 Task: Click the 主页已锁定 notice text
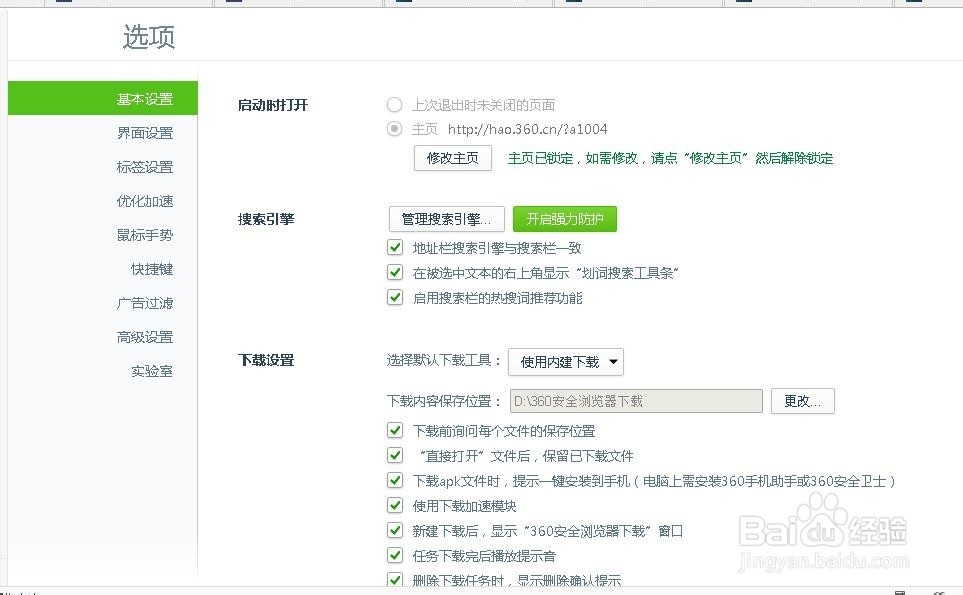tap(670, 158)
